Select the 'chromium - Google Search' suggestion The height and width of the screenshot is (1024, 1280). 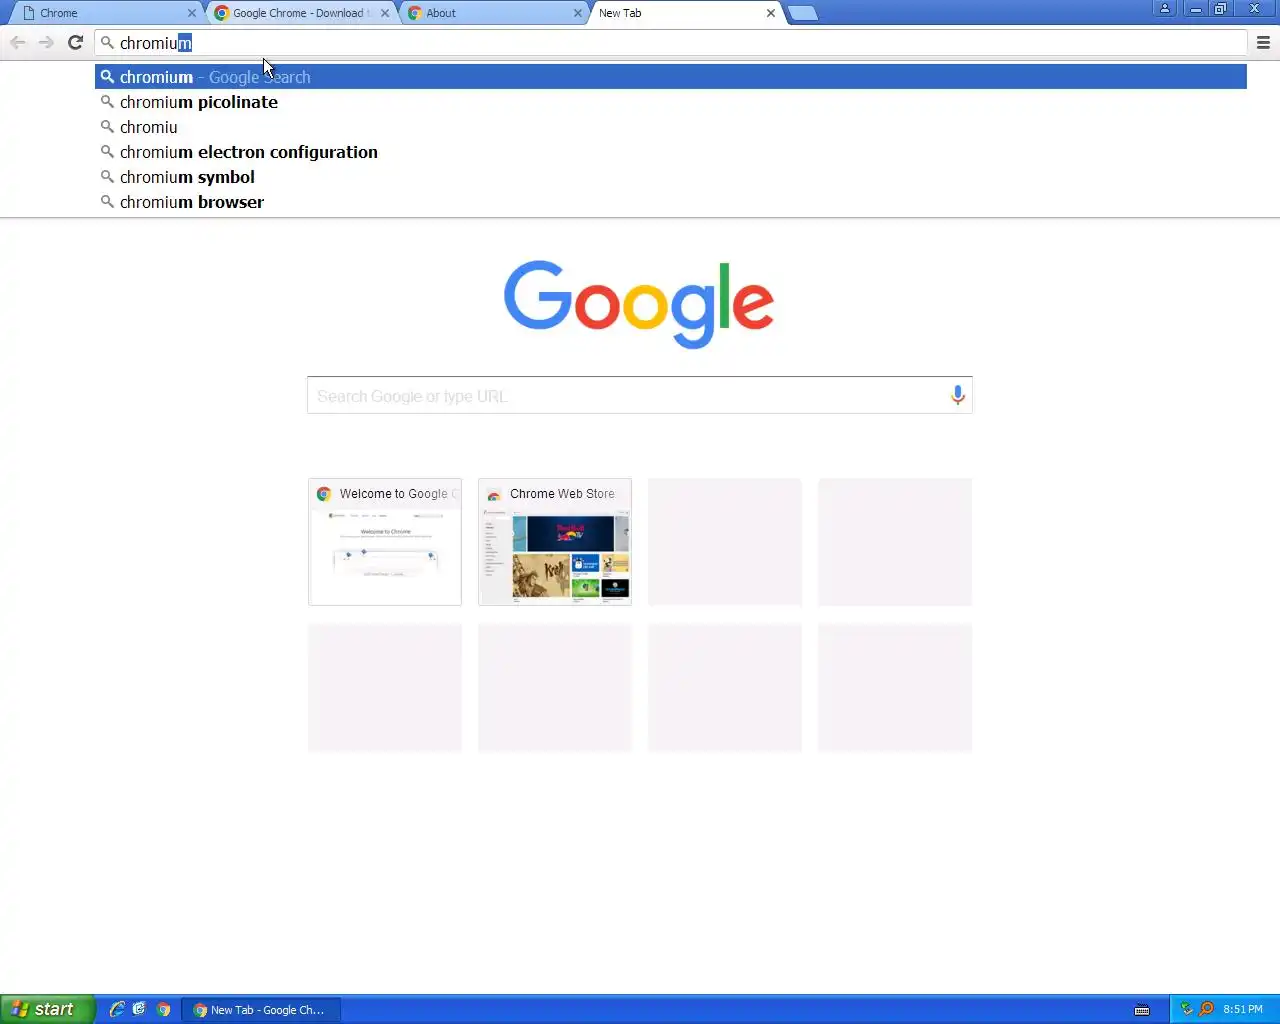click(x=671, y=77)
